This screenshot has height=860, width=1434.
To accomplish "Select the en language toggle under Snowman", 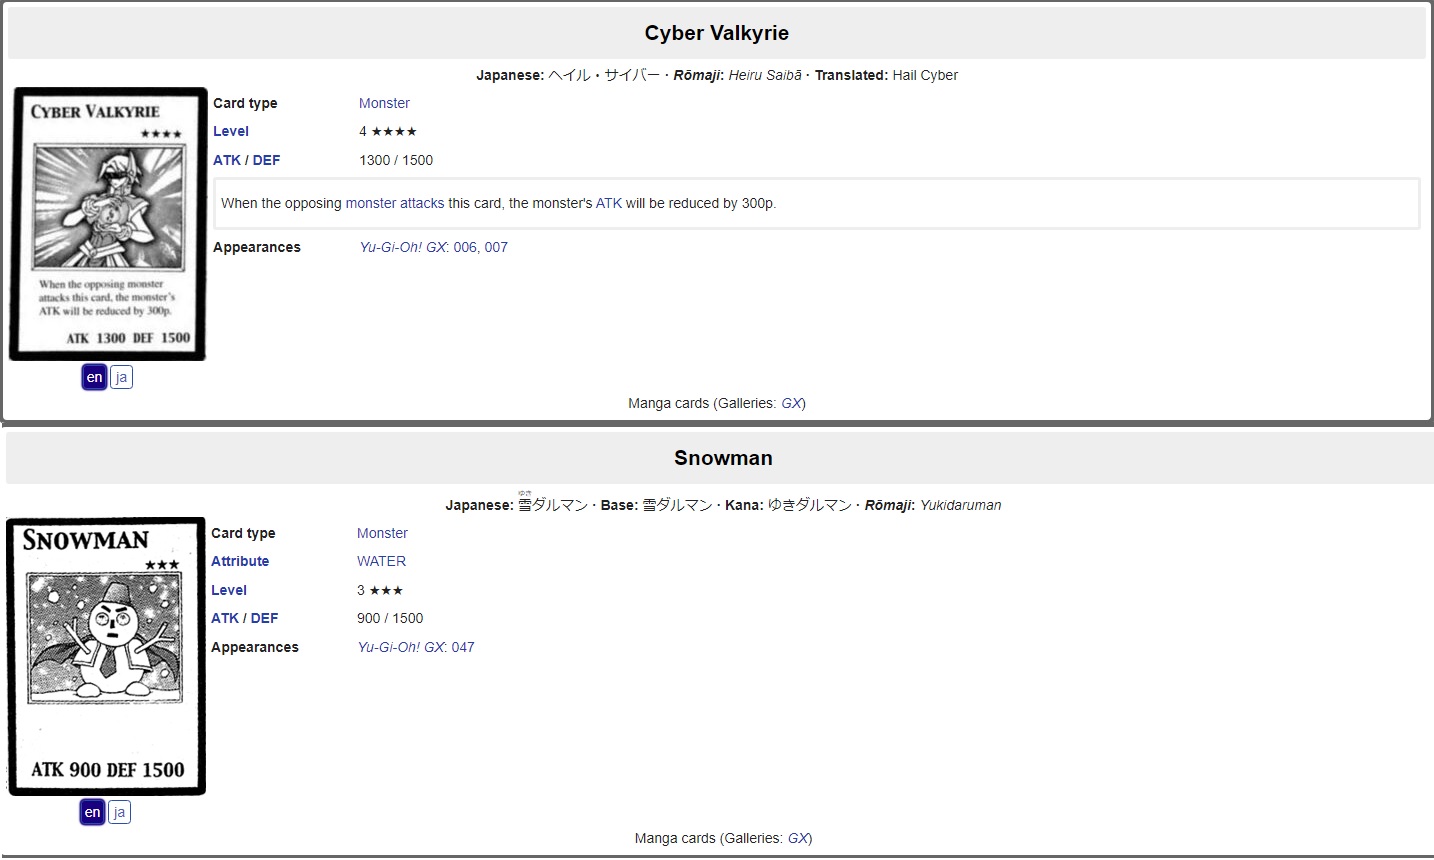I will pos(92,812).
